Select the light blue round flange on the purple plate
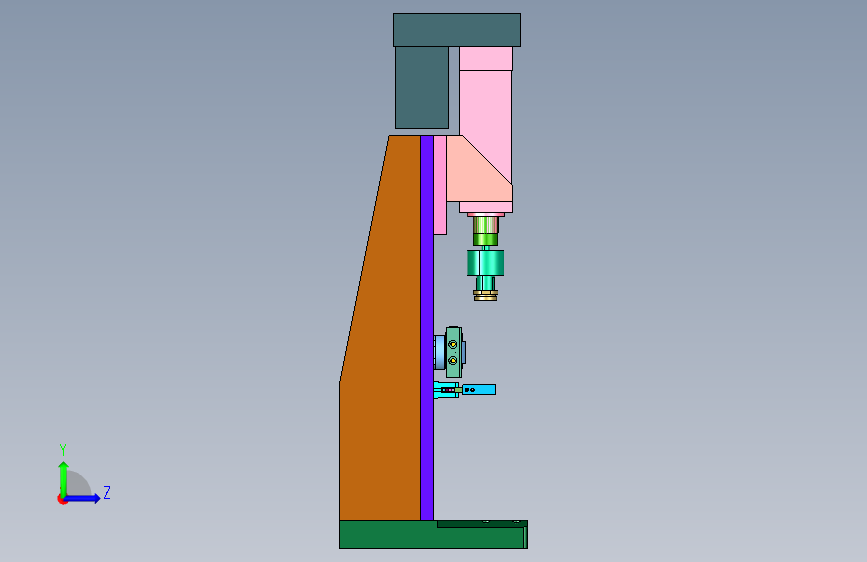The width and height of the screenshot is (867, 562). point(439,352)
